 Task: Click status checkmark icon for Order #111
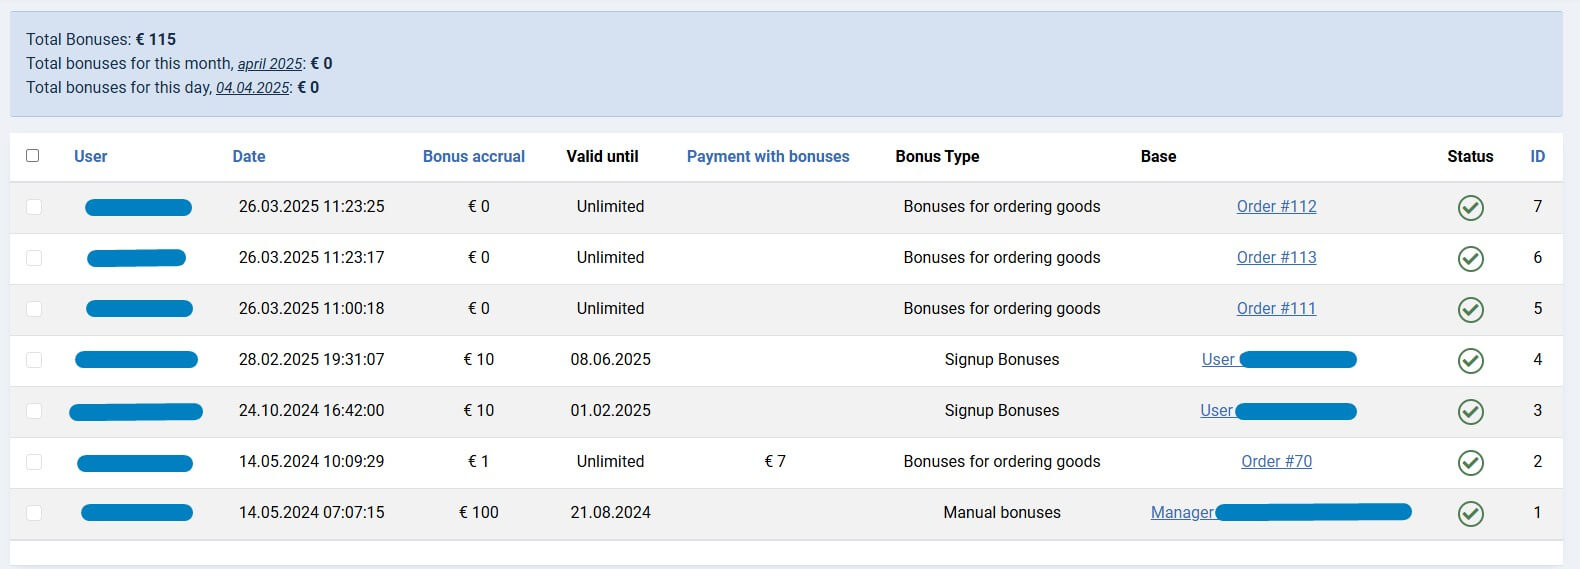pyautogui.click(x=1470, y=310)
